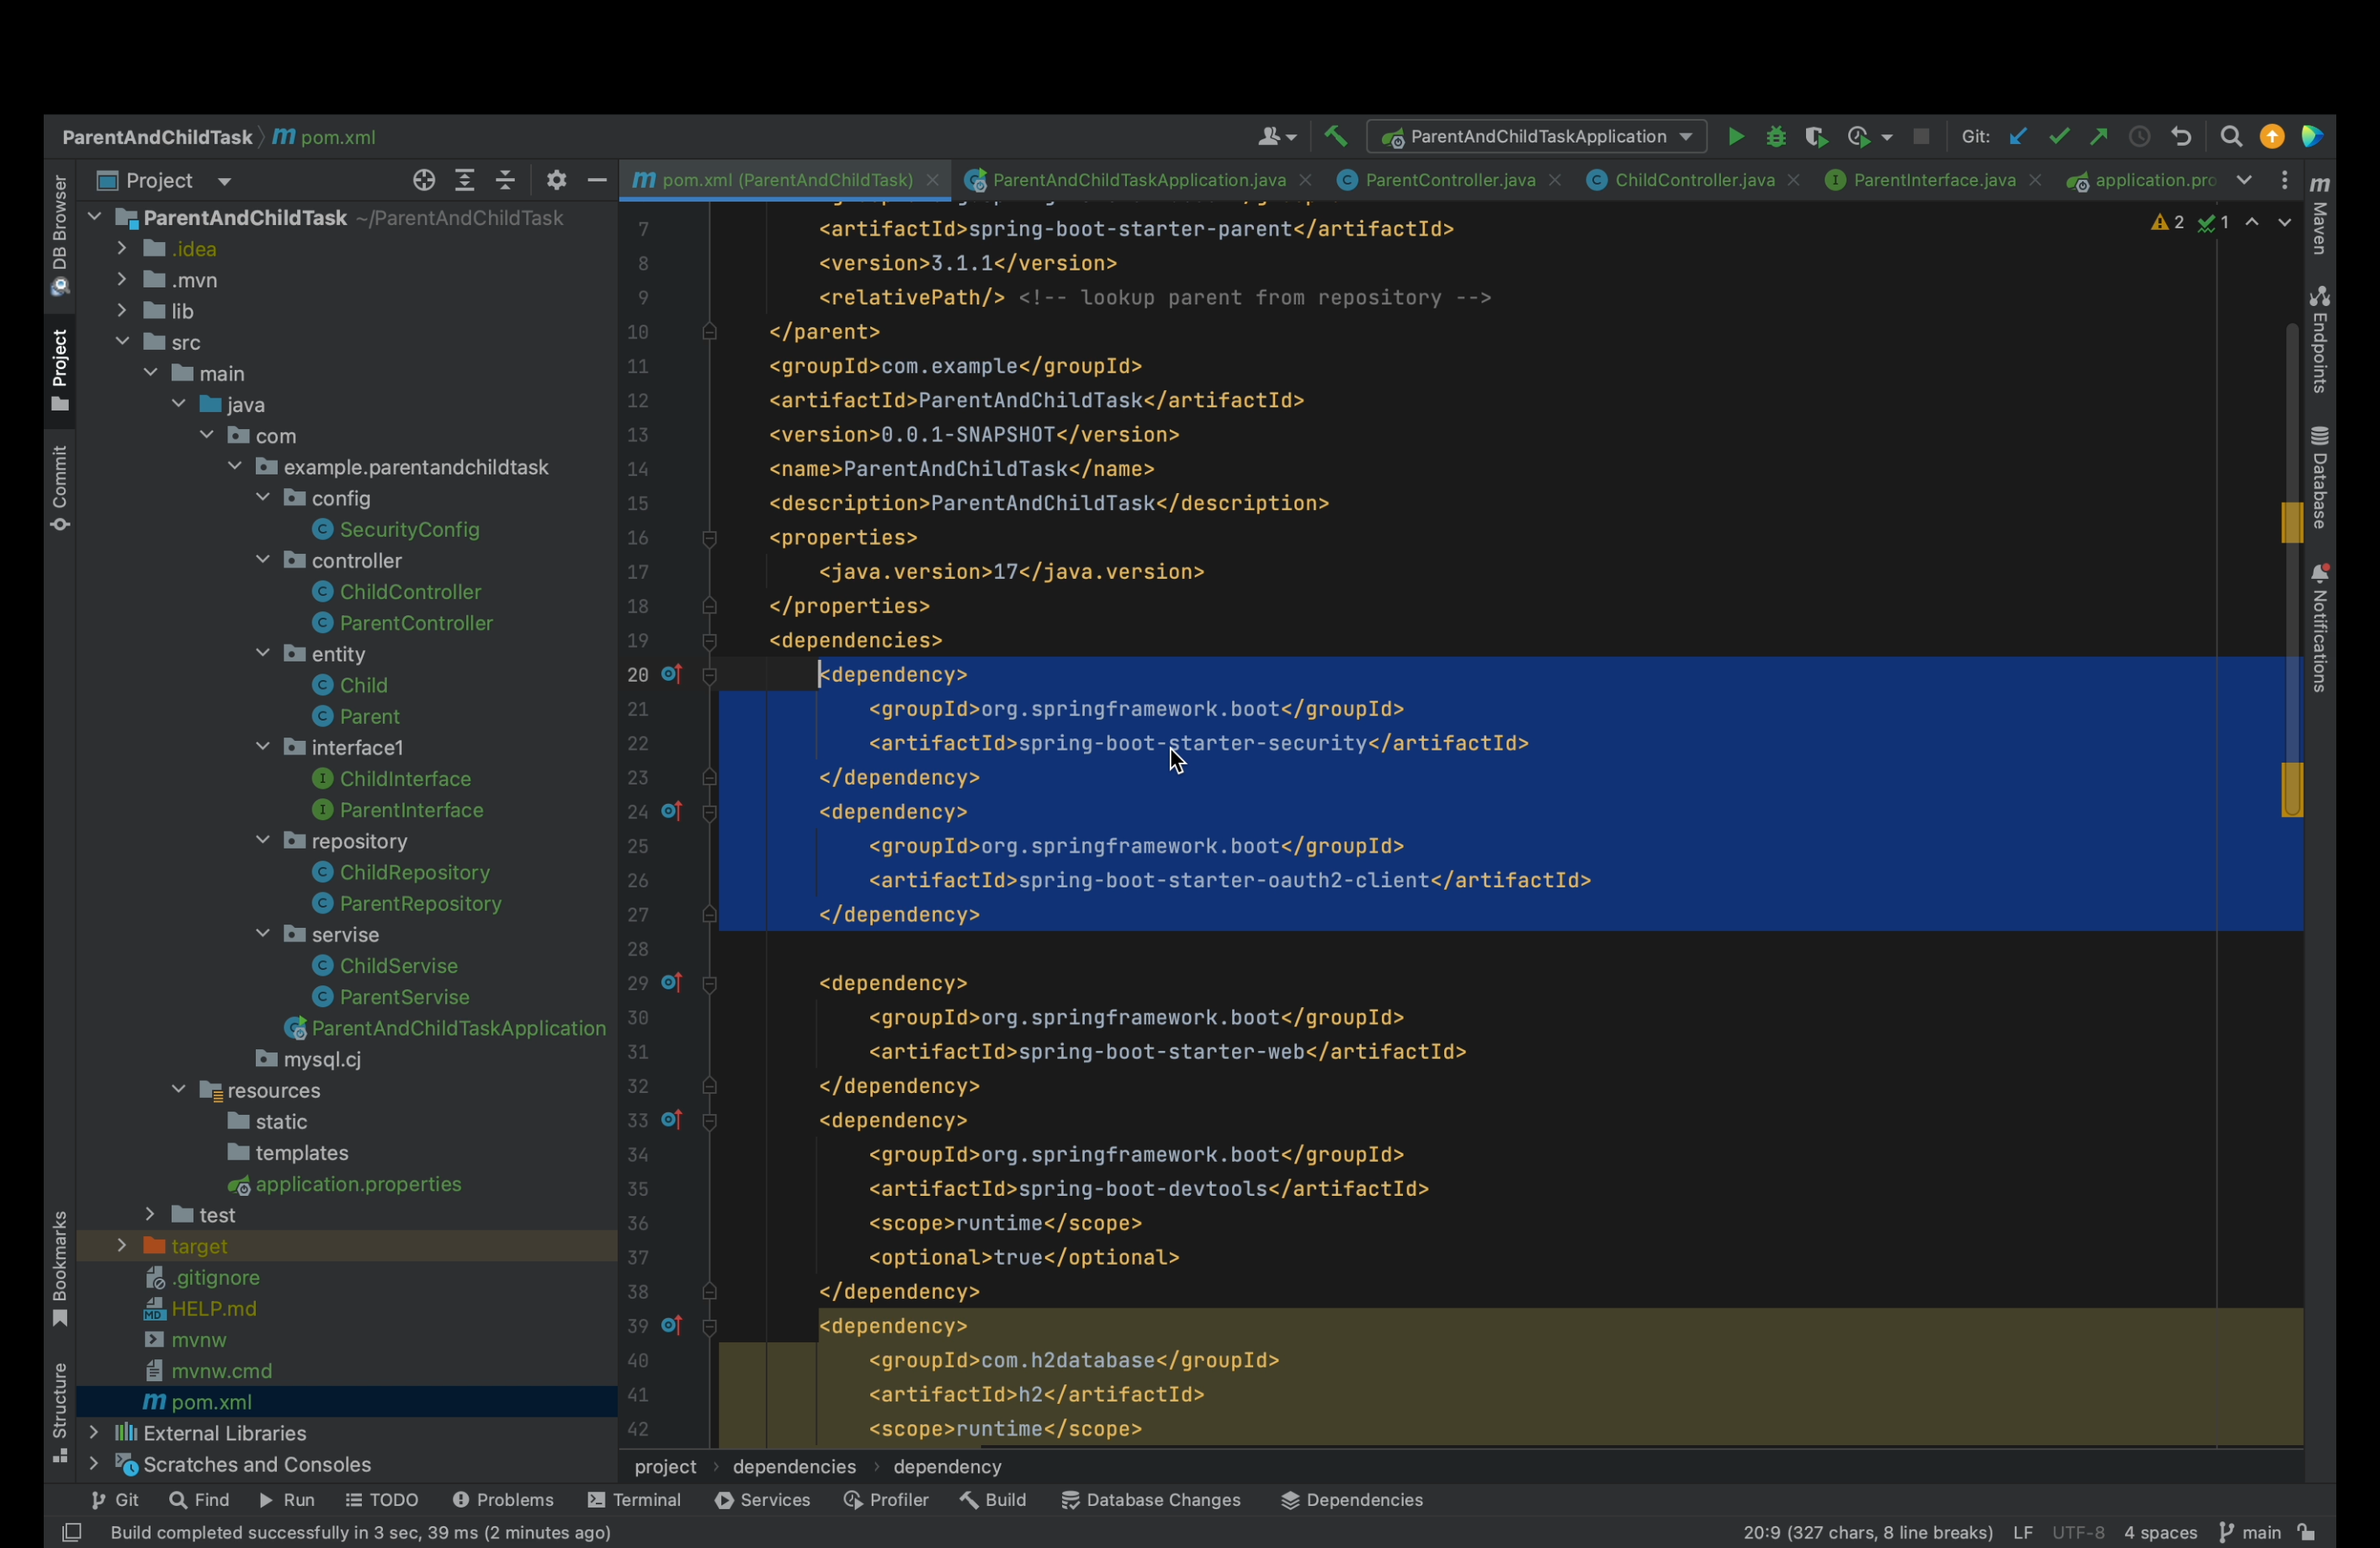Open the Endpoints tool window
Viewport: 2380px width, 1548px height.
pos(2320,341)
